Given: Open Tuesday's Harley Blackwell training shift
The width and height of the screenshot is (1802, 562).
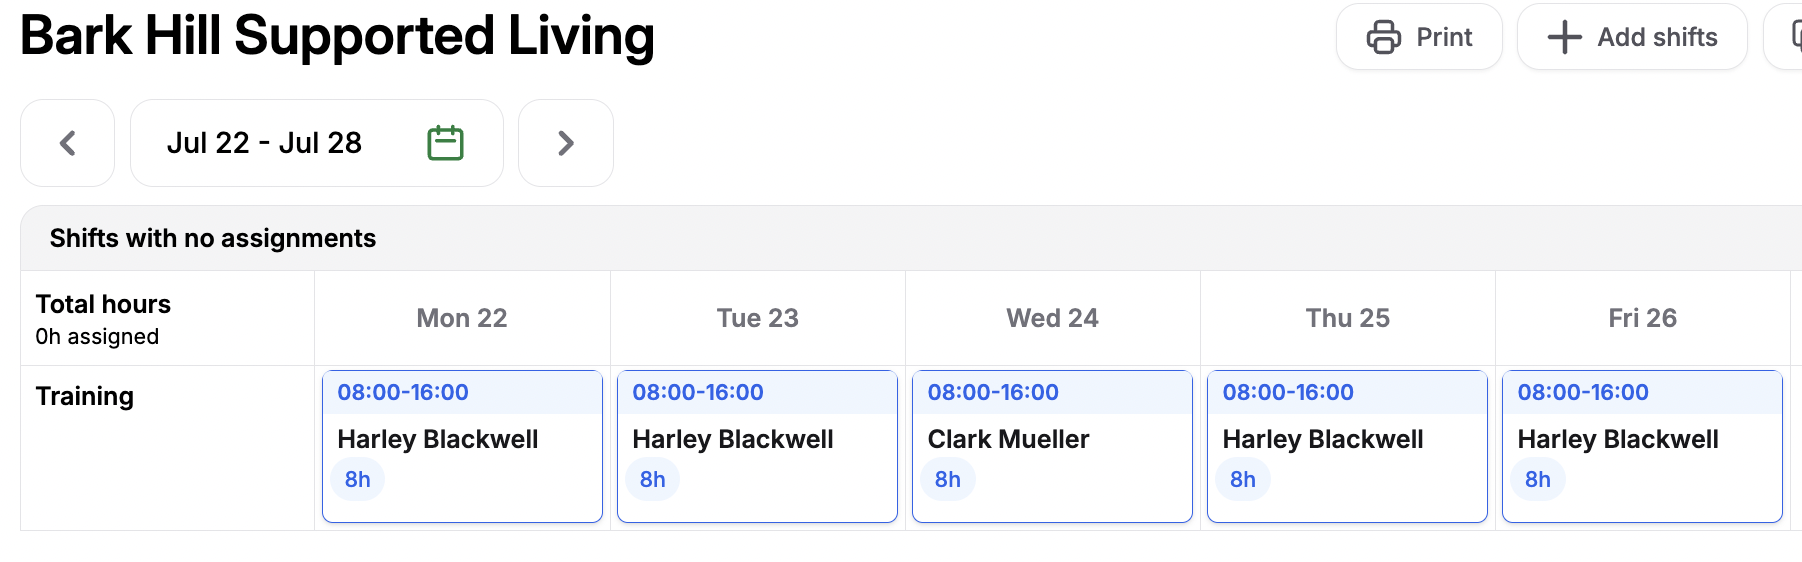Looking at the screenshot, I should (757, 446).
